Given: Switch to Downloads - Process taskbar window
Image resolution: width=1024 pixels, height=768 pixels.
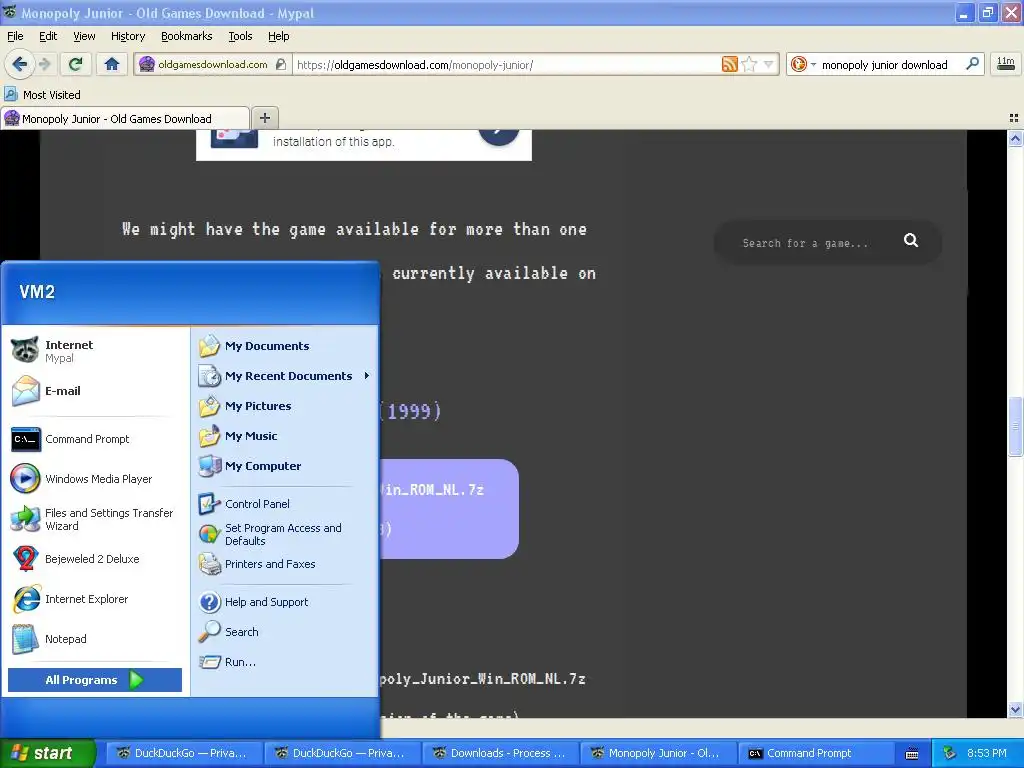Looking at the screenshot, I should click(501, 753).
